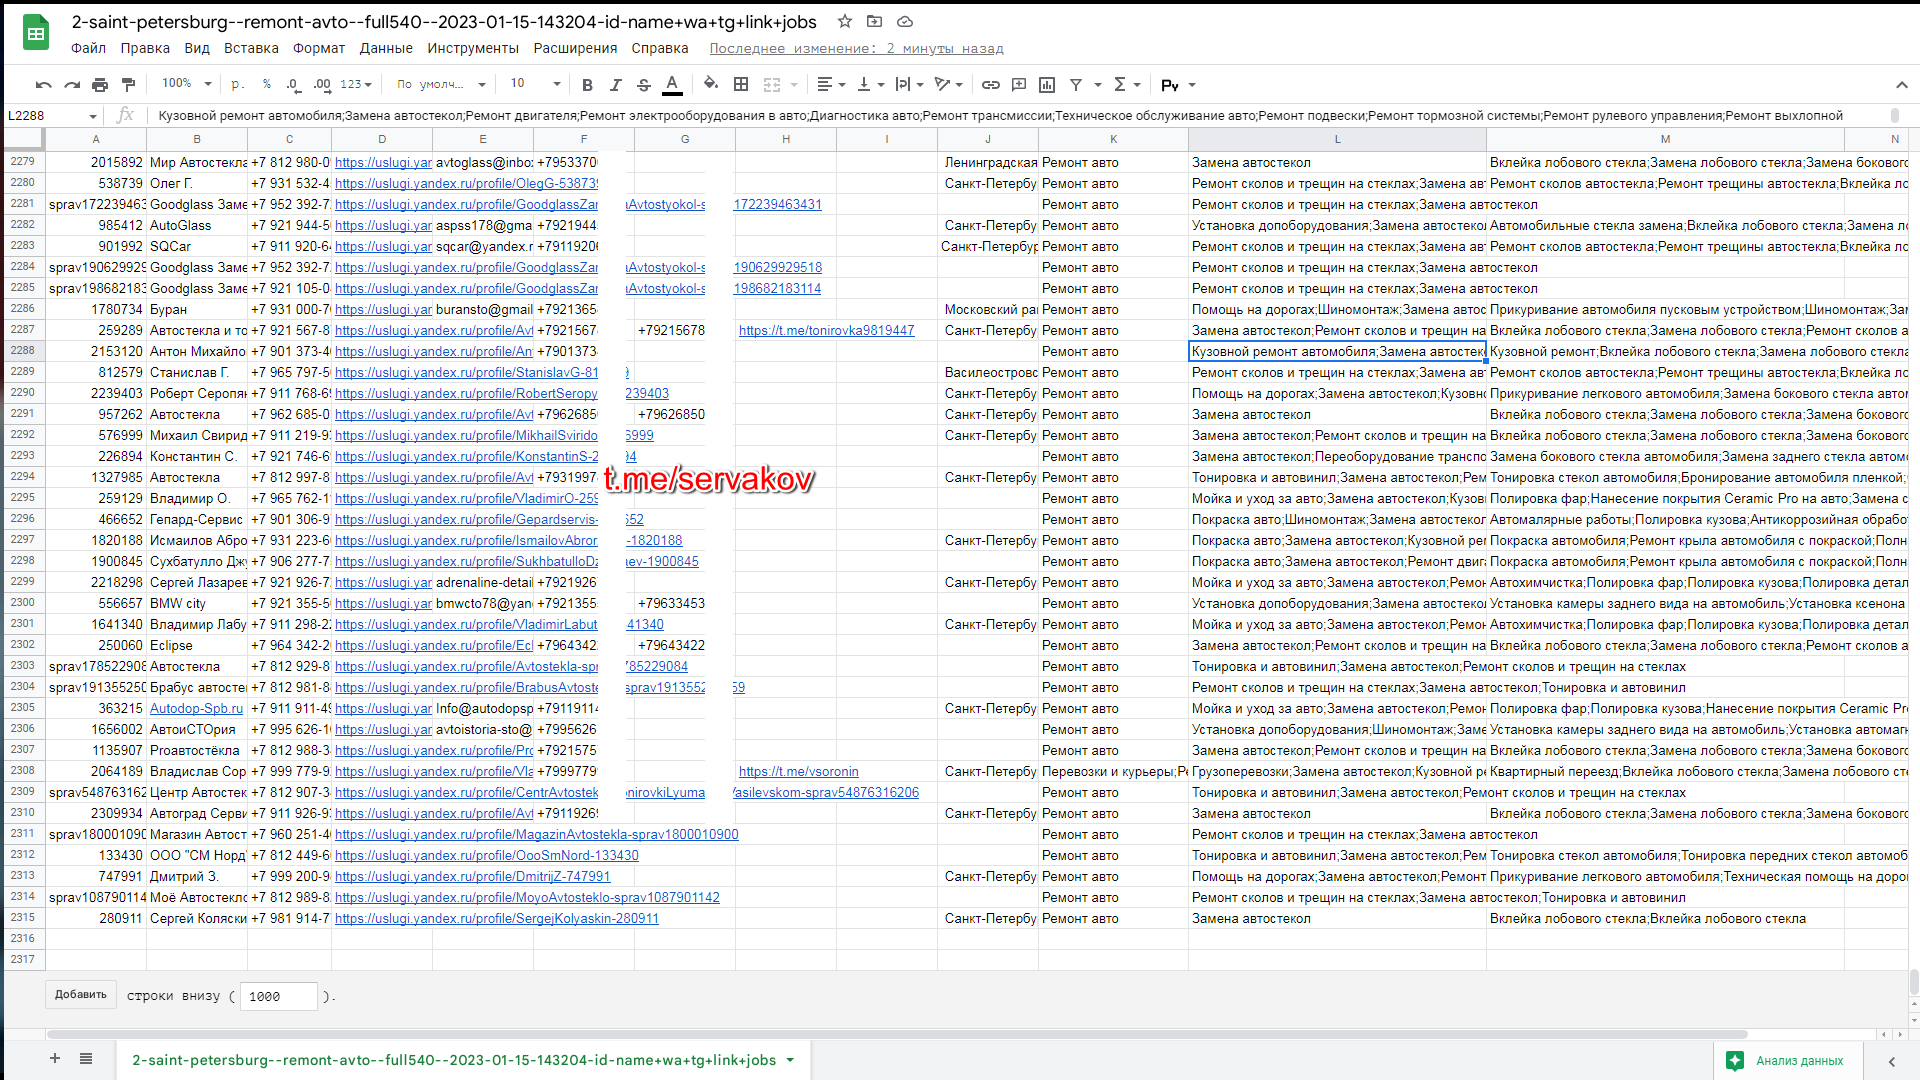Open t.me/vsoronin link

click(798, 771)
